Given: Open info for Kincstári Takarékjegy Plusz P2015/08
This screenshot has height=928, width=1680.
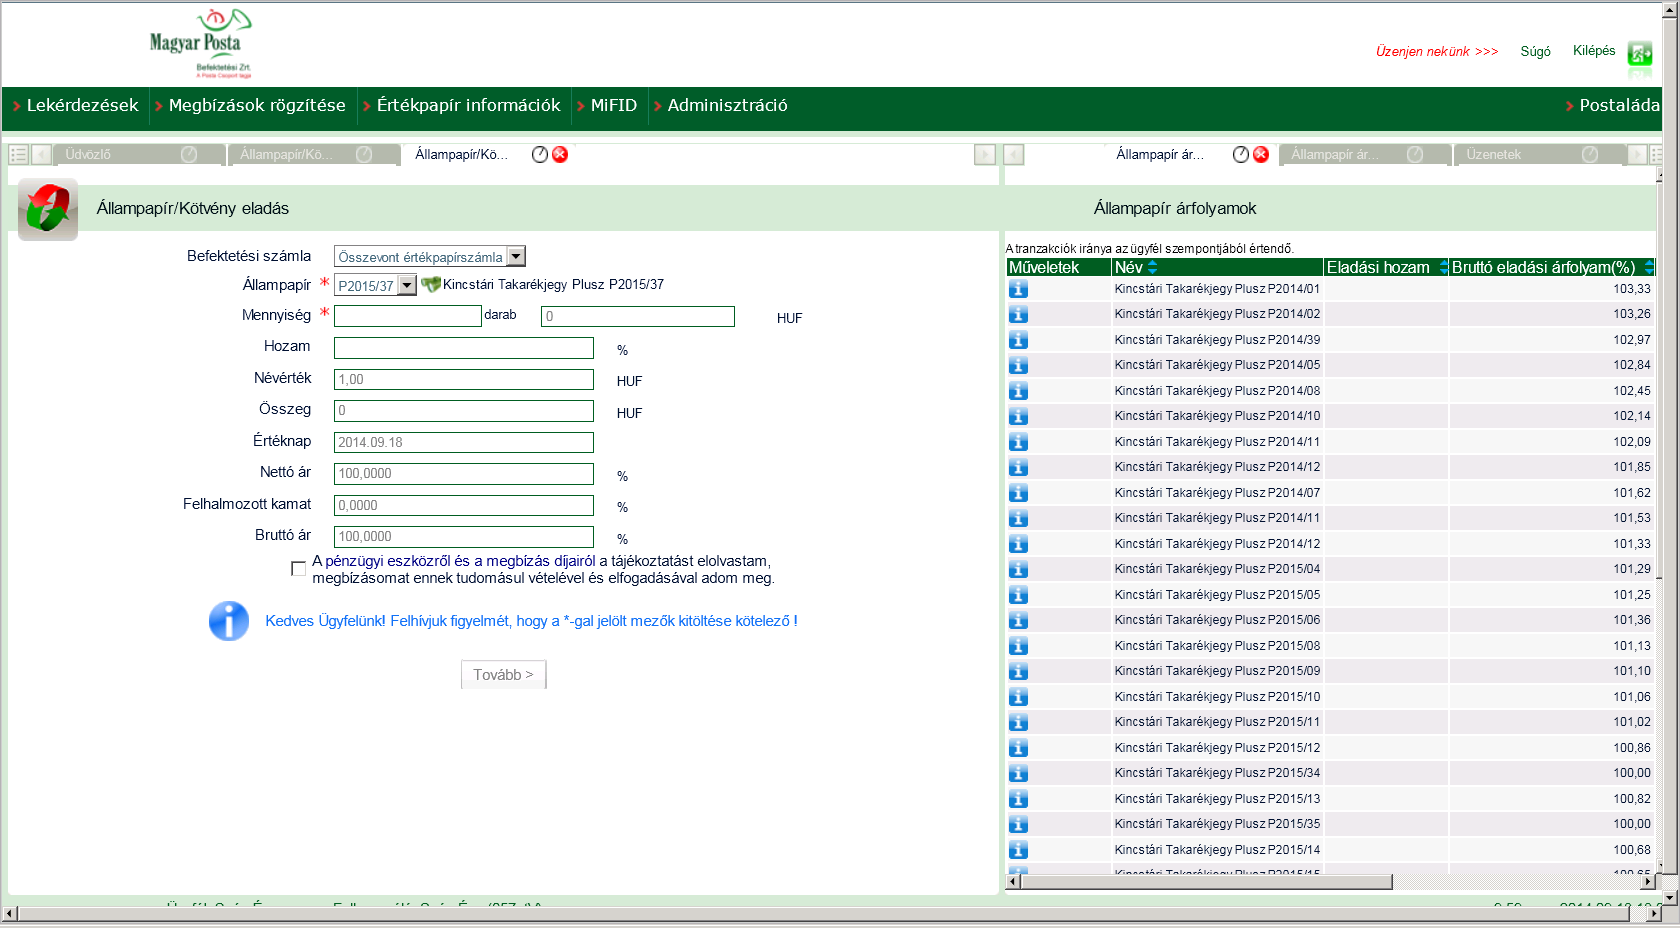Looking at the screenshot, I should pyautogui.click(x=1018, y=646).
